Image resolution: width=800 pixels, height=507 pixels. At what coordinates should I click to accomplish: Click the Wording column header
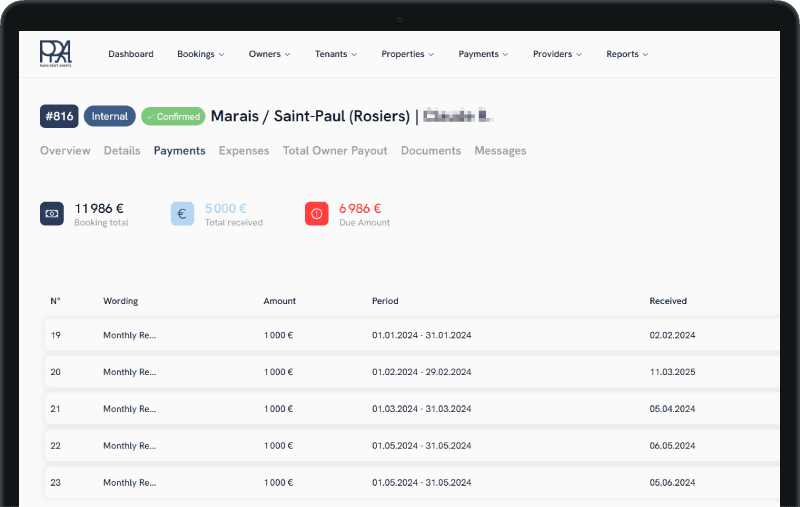coord(120,301)
